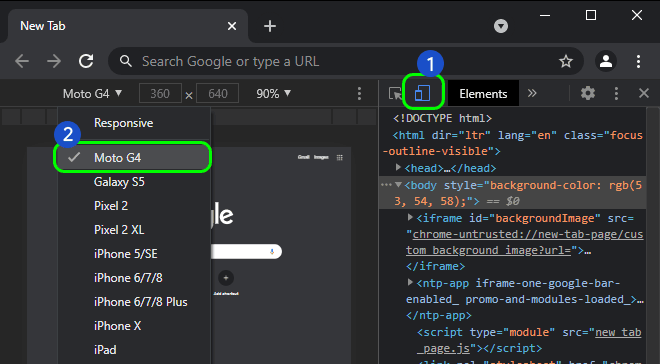Image resolution: width=660 pixels, height=364 pixels.
Task: Maximize the Chrome window
Action: (591, 16)
